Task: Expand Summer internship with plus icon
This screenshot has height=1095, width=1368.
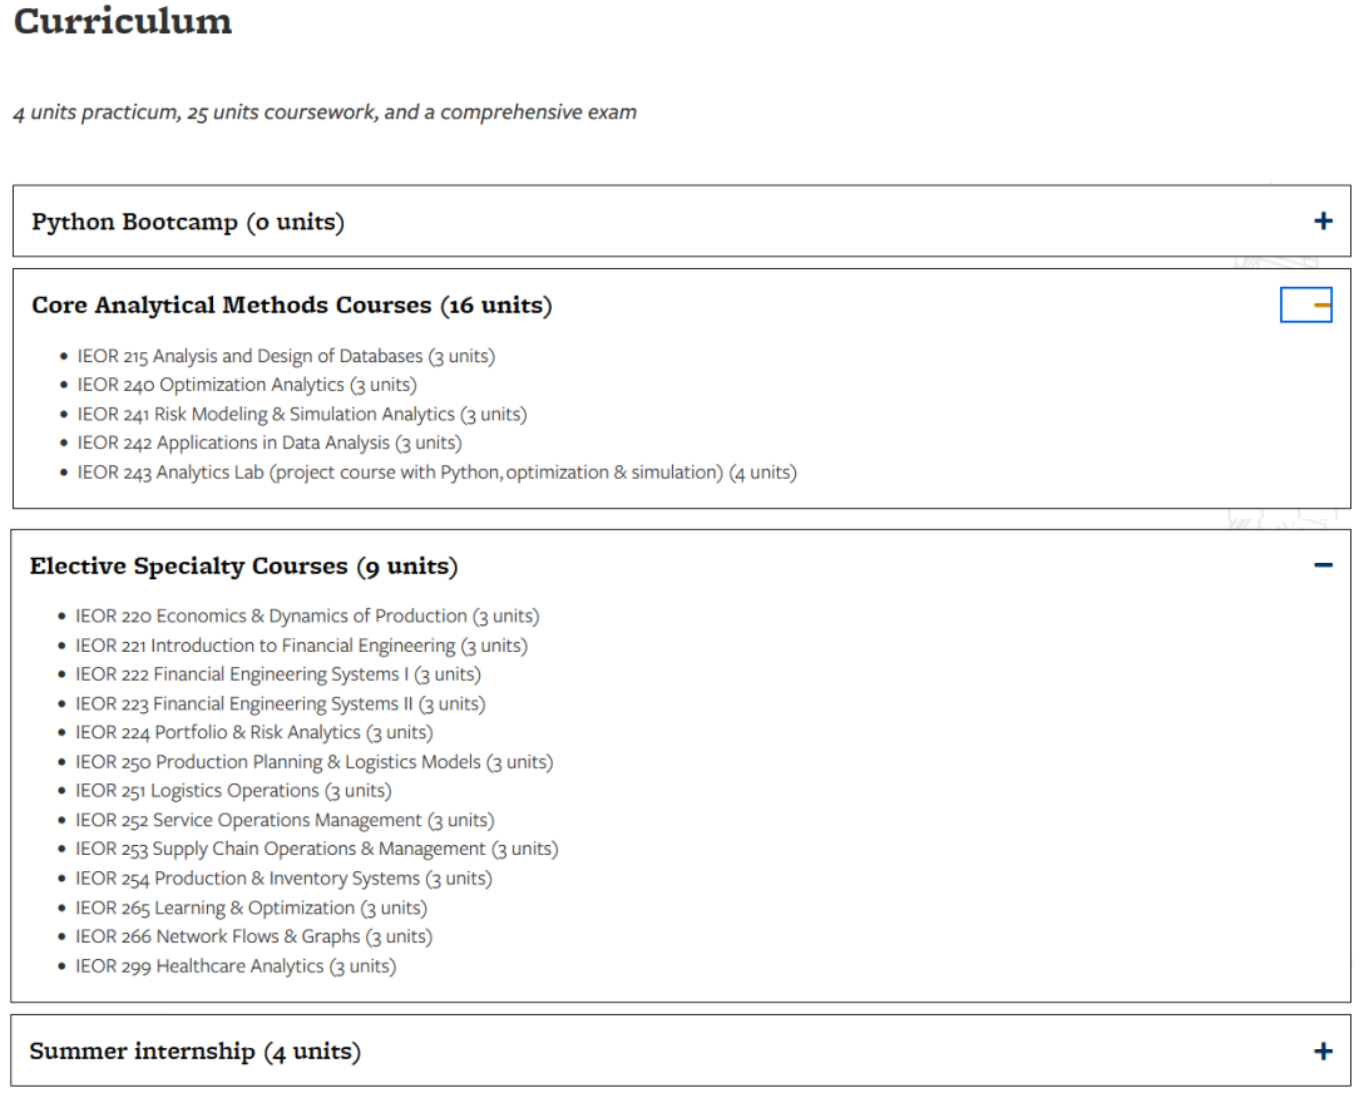Action: pyautogui.click(x=1322, y=1051)
